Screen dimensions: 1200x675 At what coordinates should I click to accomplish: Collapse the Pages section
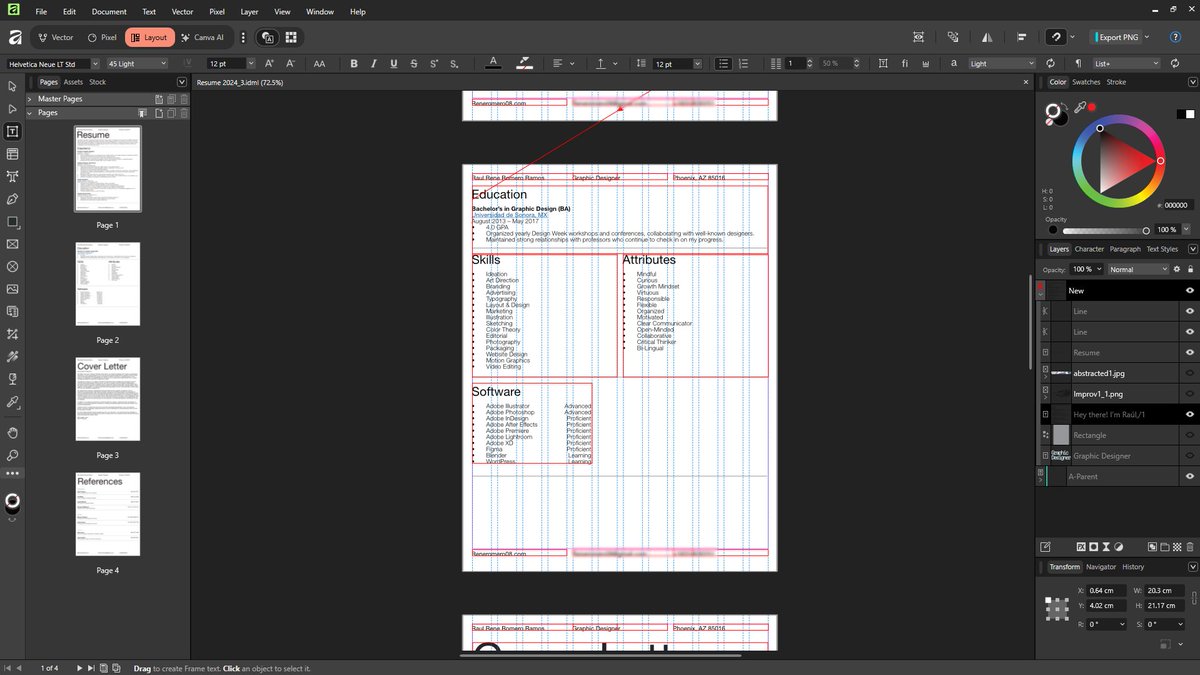click(x=31, y=113)
